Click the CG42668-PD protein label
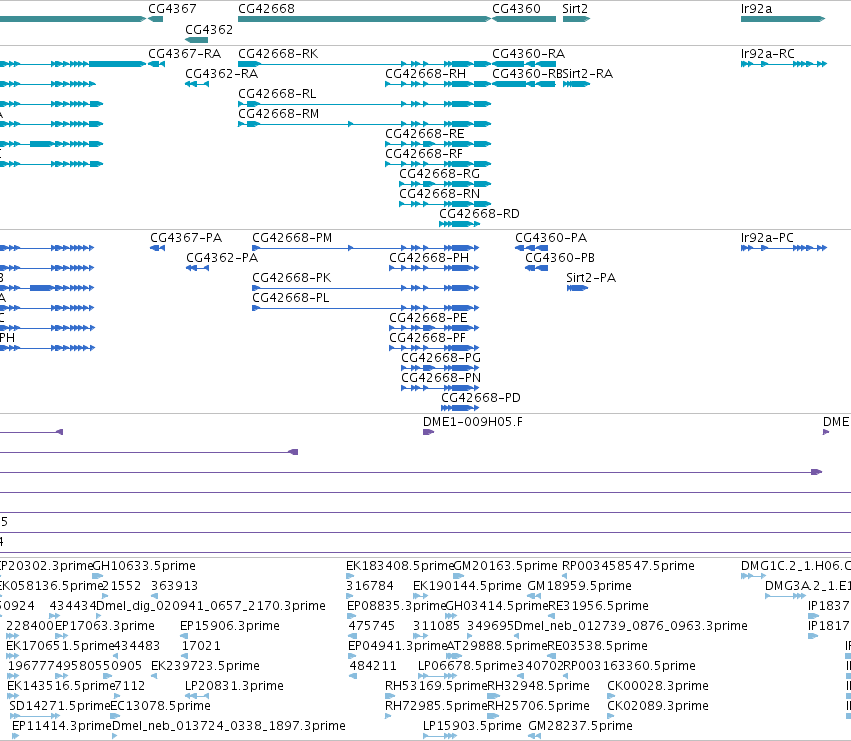The image size is (851, 741). tap(481, 398)
